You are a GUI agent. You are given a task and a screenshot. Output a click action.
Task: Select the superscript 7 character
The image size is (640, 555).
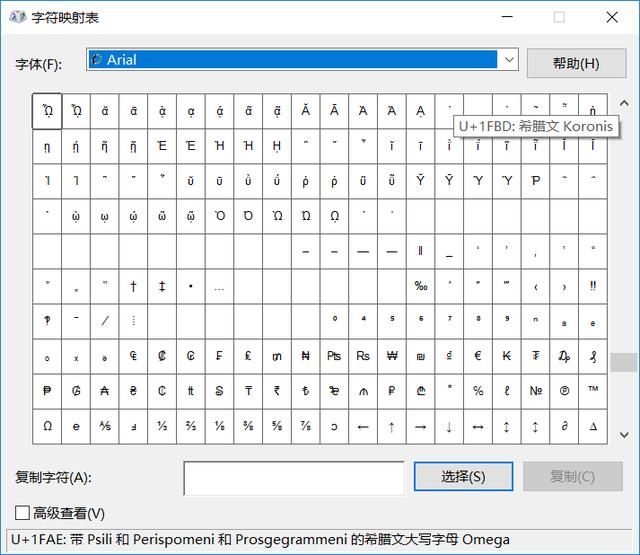(449, 321)
